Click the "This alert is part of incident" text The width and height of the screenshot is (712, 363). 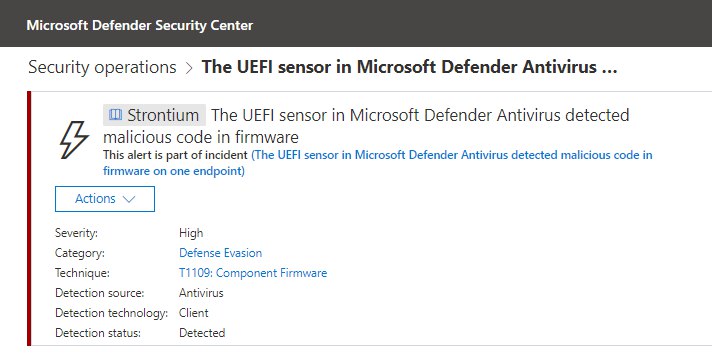coord(175,155)
